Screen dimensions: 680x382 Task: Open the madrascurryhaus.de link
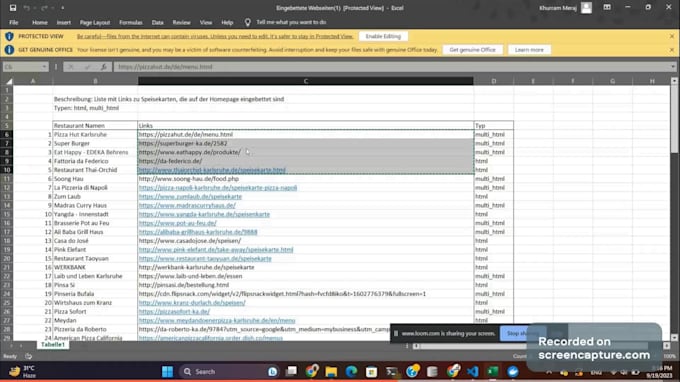[187, 206]
